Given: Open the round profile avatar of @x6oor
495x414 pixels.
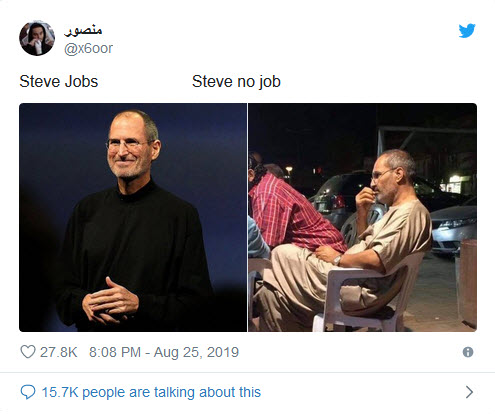Looking at the screenshot, I should point(37,38).
